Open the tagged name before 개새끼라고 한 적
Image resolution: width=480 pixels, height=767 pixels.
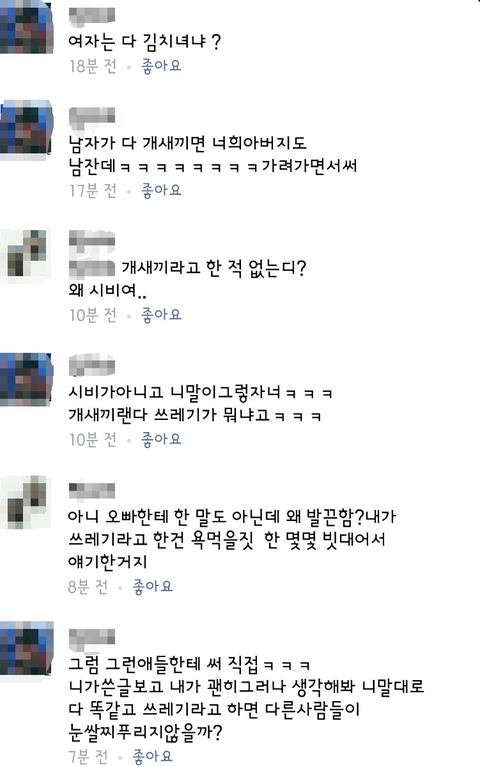pos(92,268)
